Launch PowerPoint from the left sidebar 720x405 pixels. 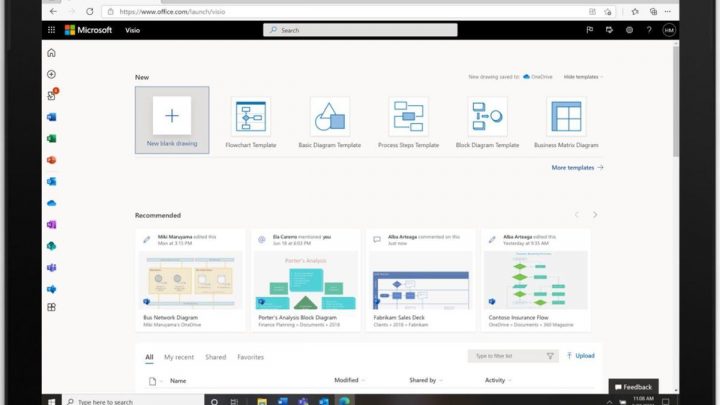52,160
